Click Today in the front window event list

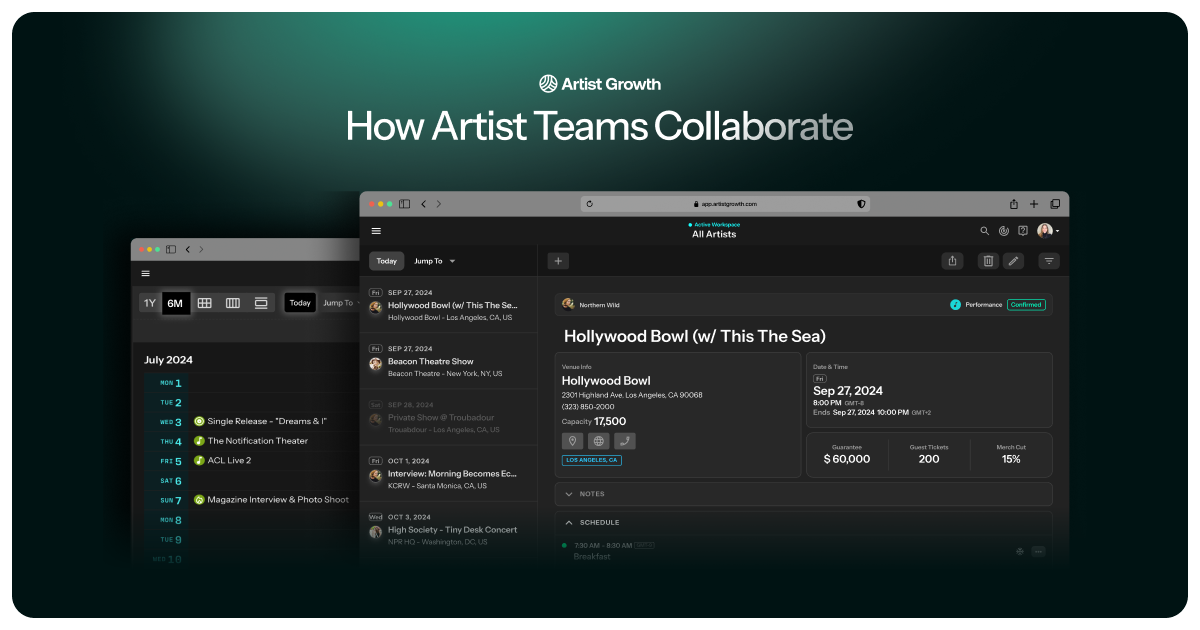(387, 261)
